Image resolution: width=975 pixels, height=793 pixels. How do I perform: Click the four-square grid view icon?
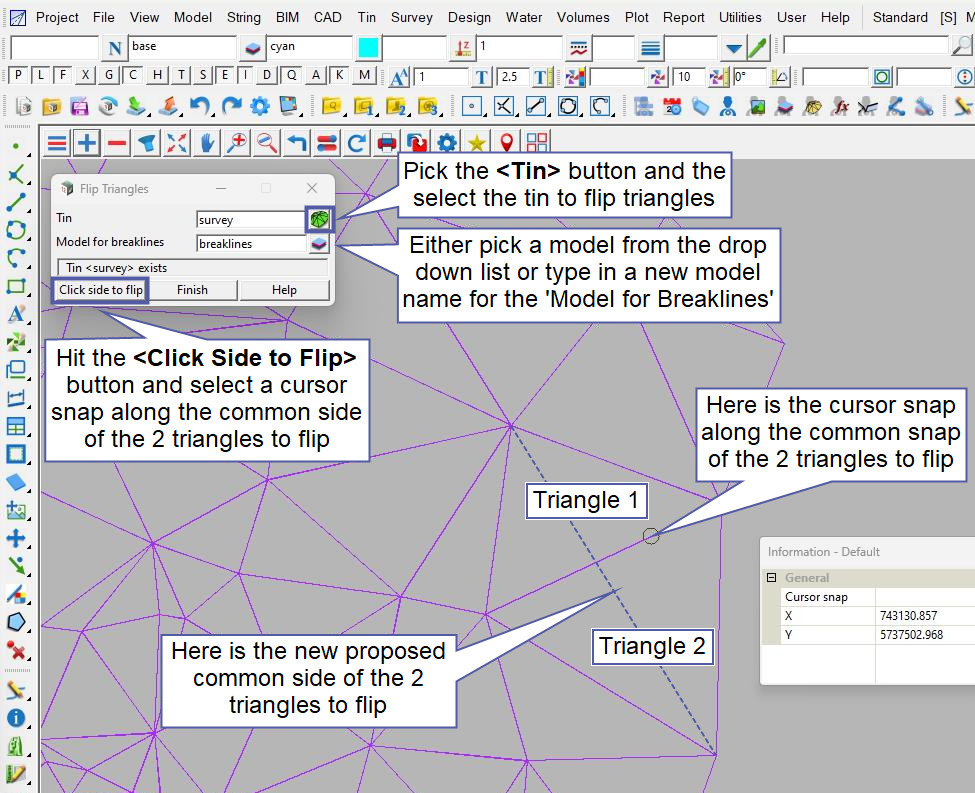coord(537,144)
